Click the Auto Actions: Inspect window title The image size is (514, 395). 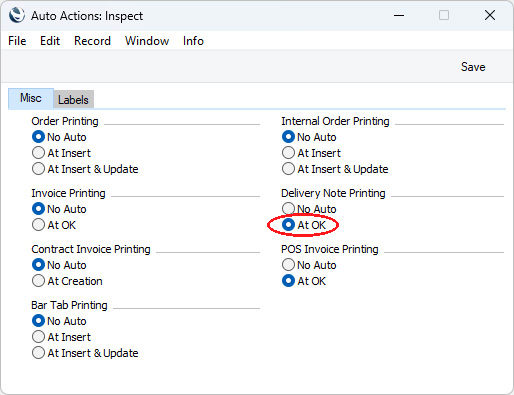click(87, 16)
